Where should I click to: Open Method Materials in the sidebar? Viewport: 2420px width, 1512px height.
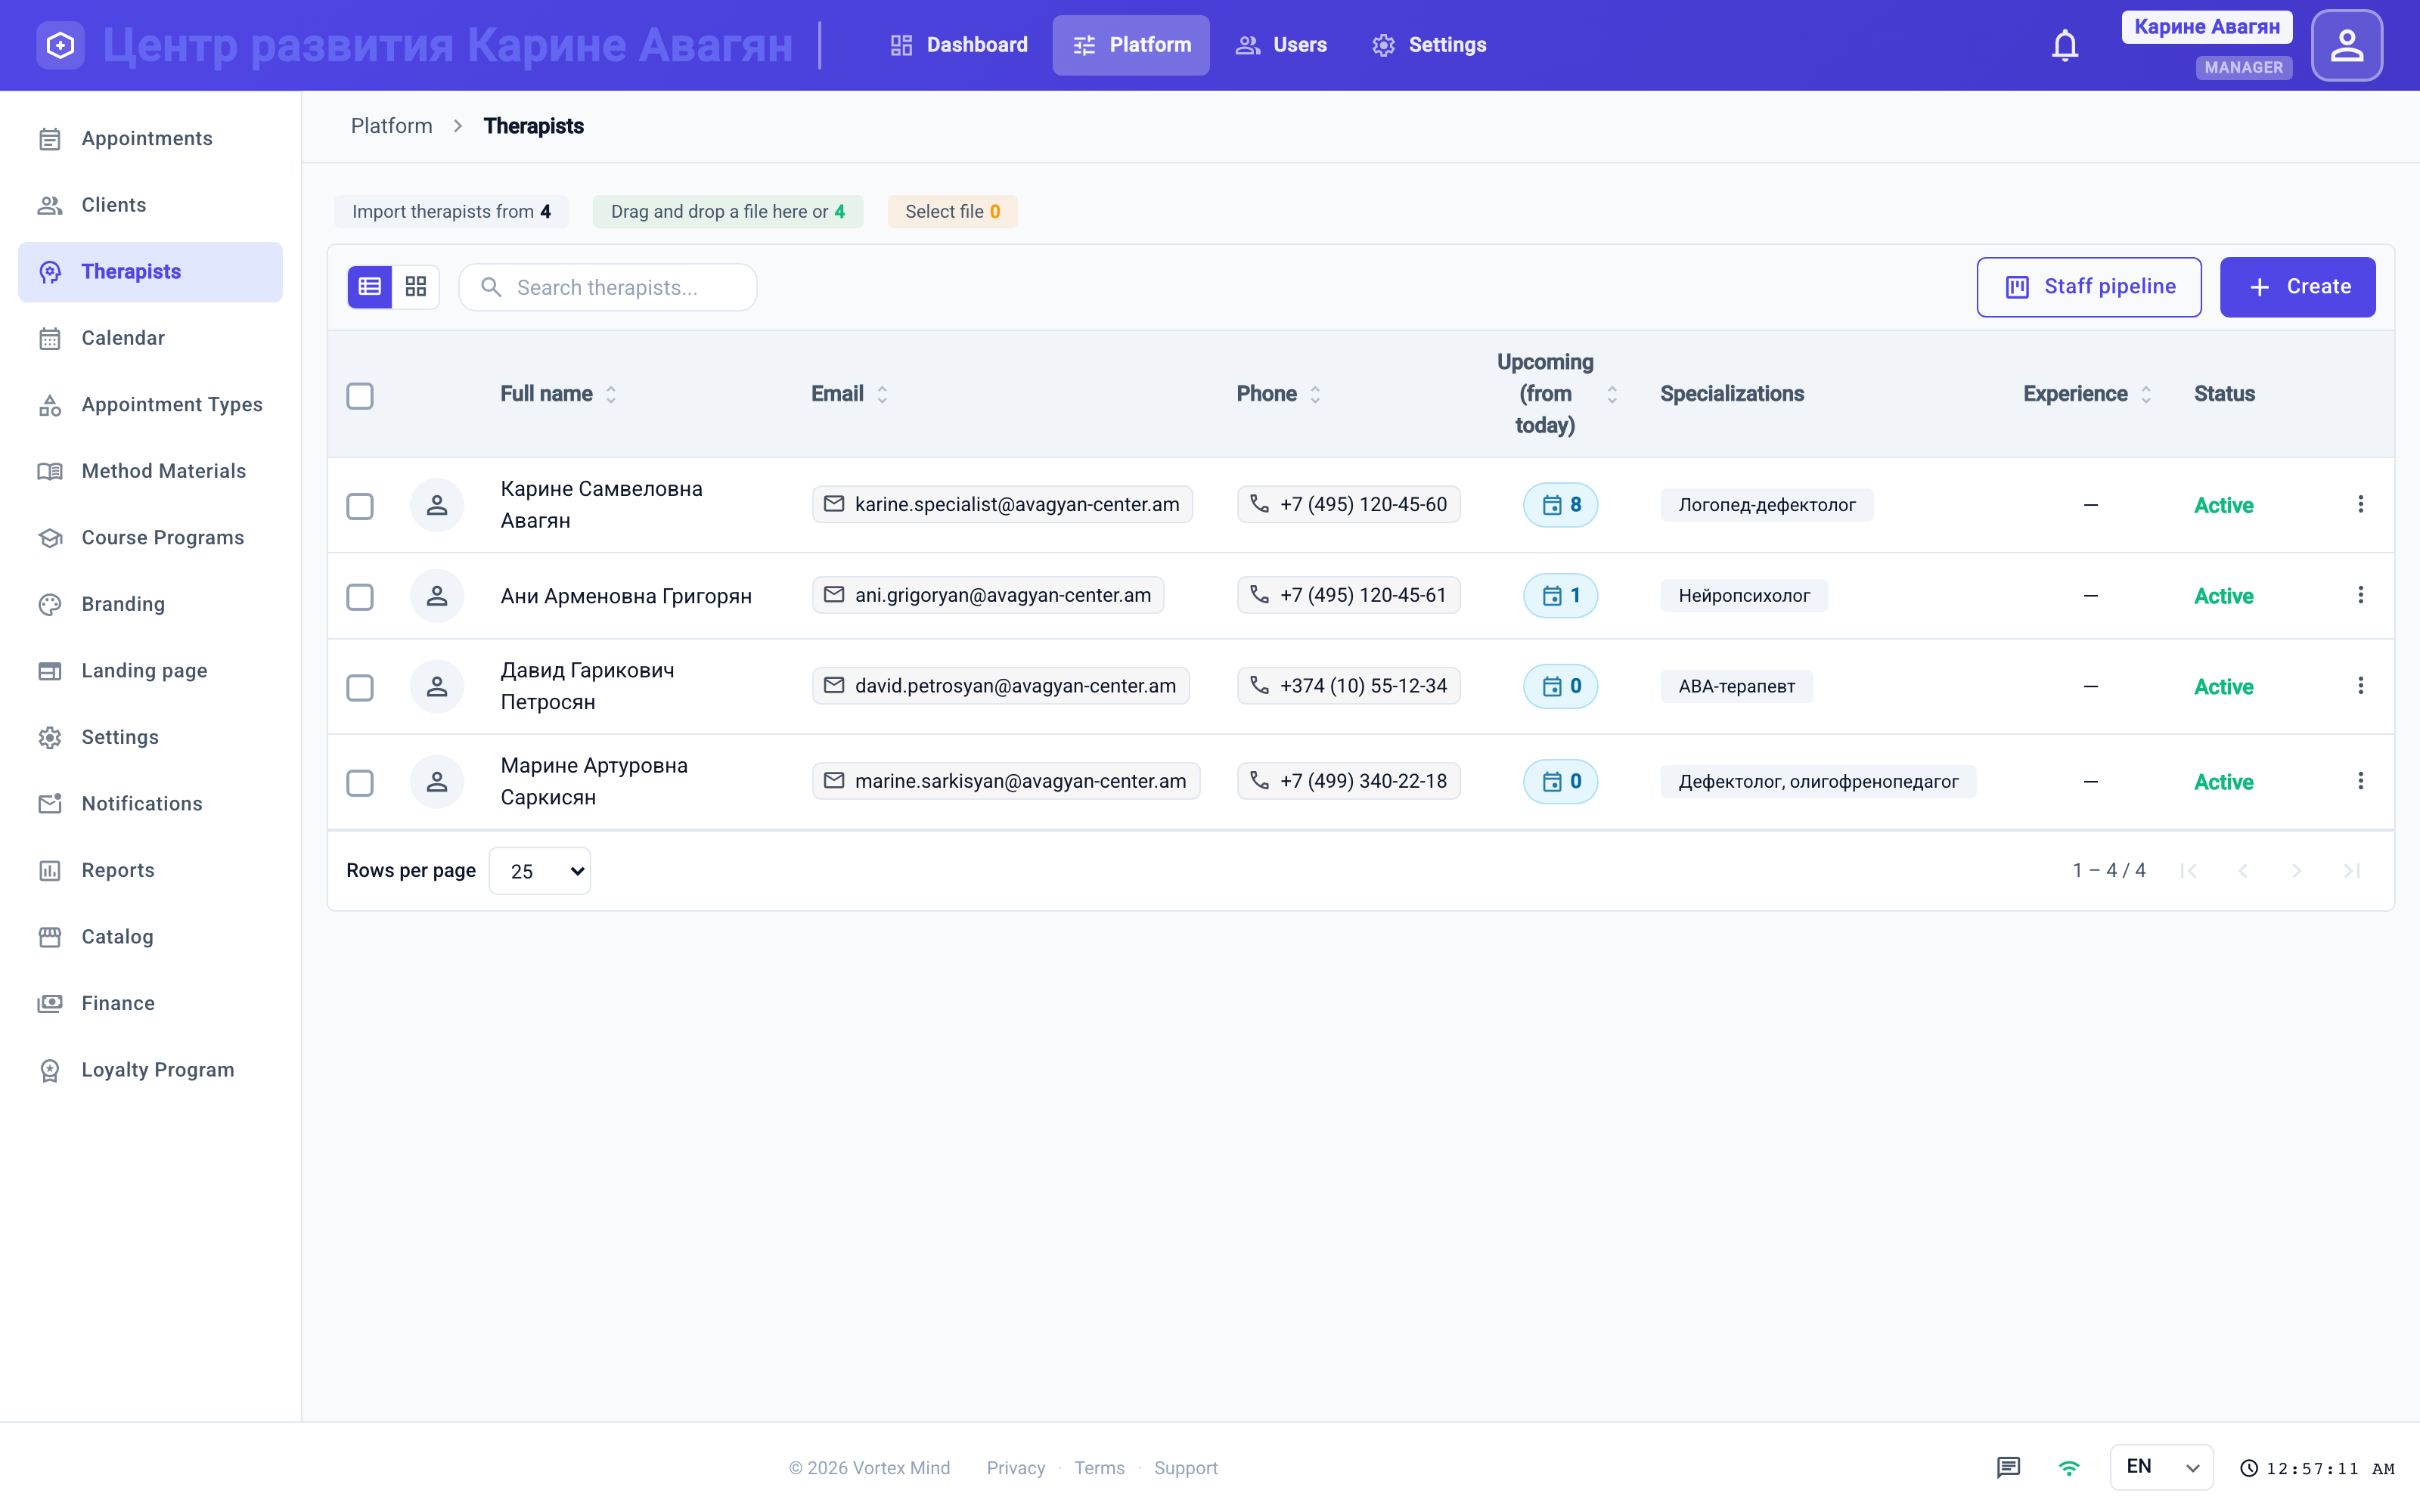click(150, 471)
